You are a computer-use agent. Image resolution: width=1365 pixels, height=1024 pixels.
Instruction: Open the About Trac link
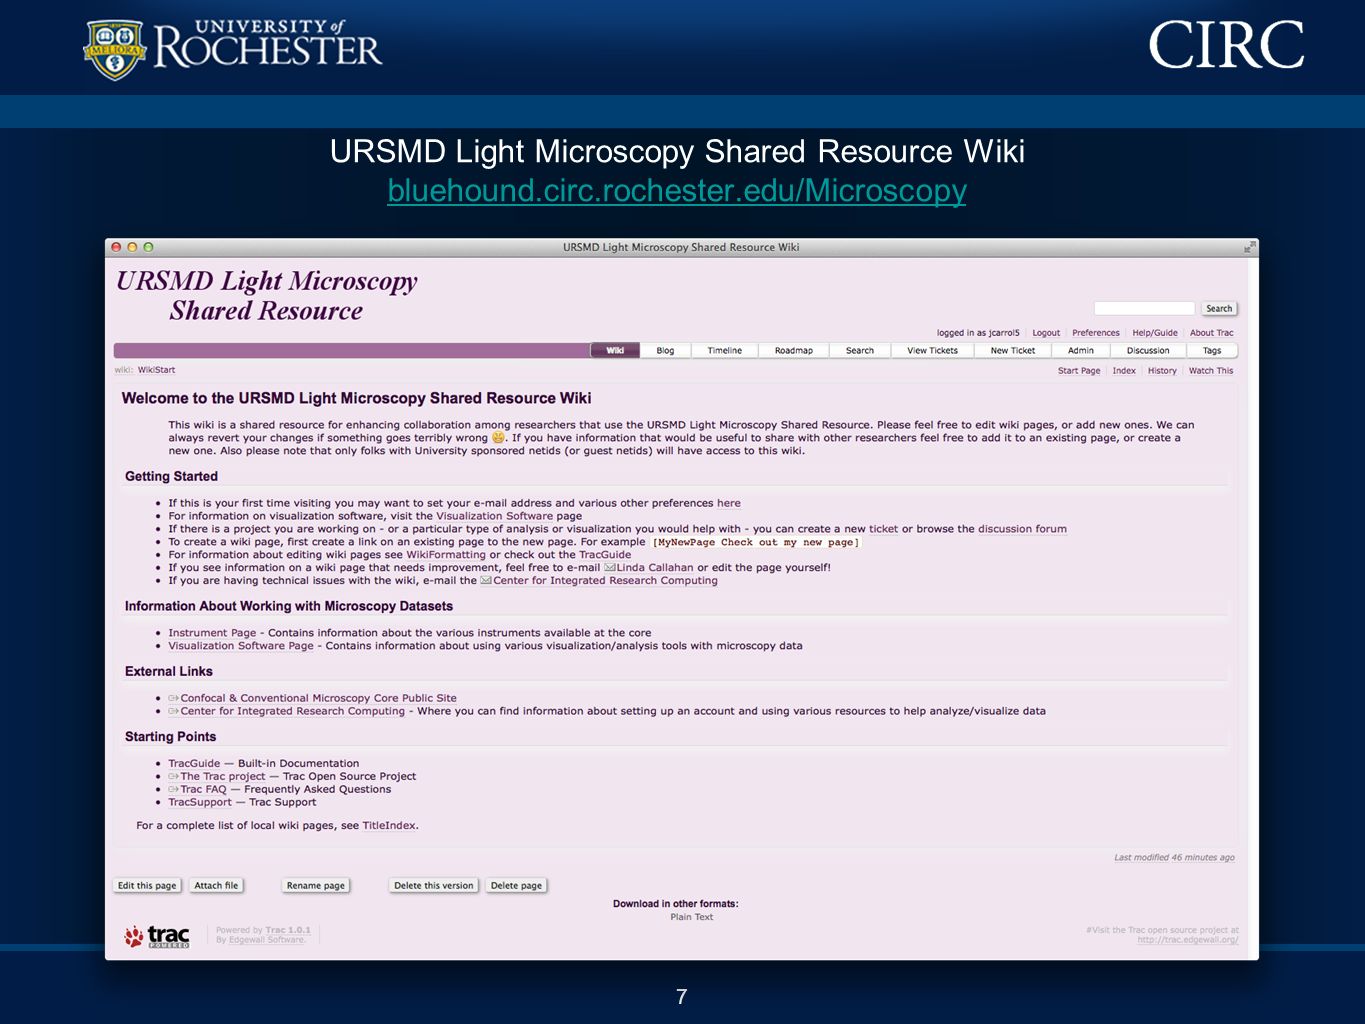[x=1212, y=333]
